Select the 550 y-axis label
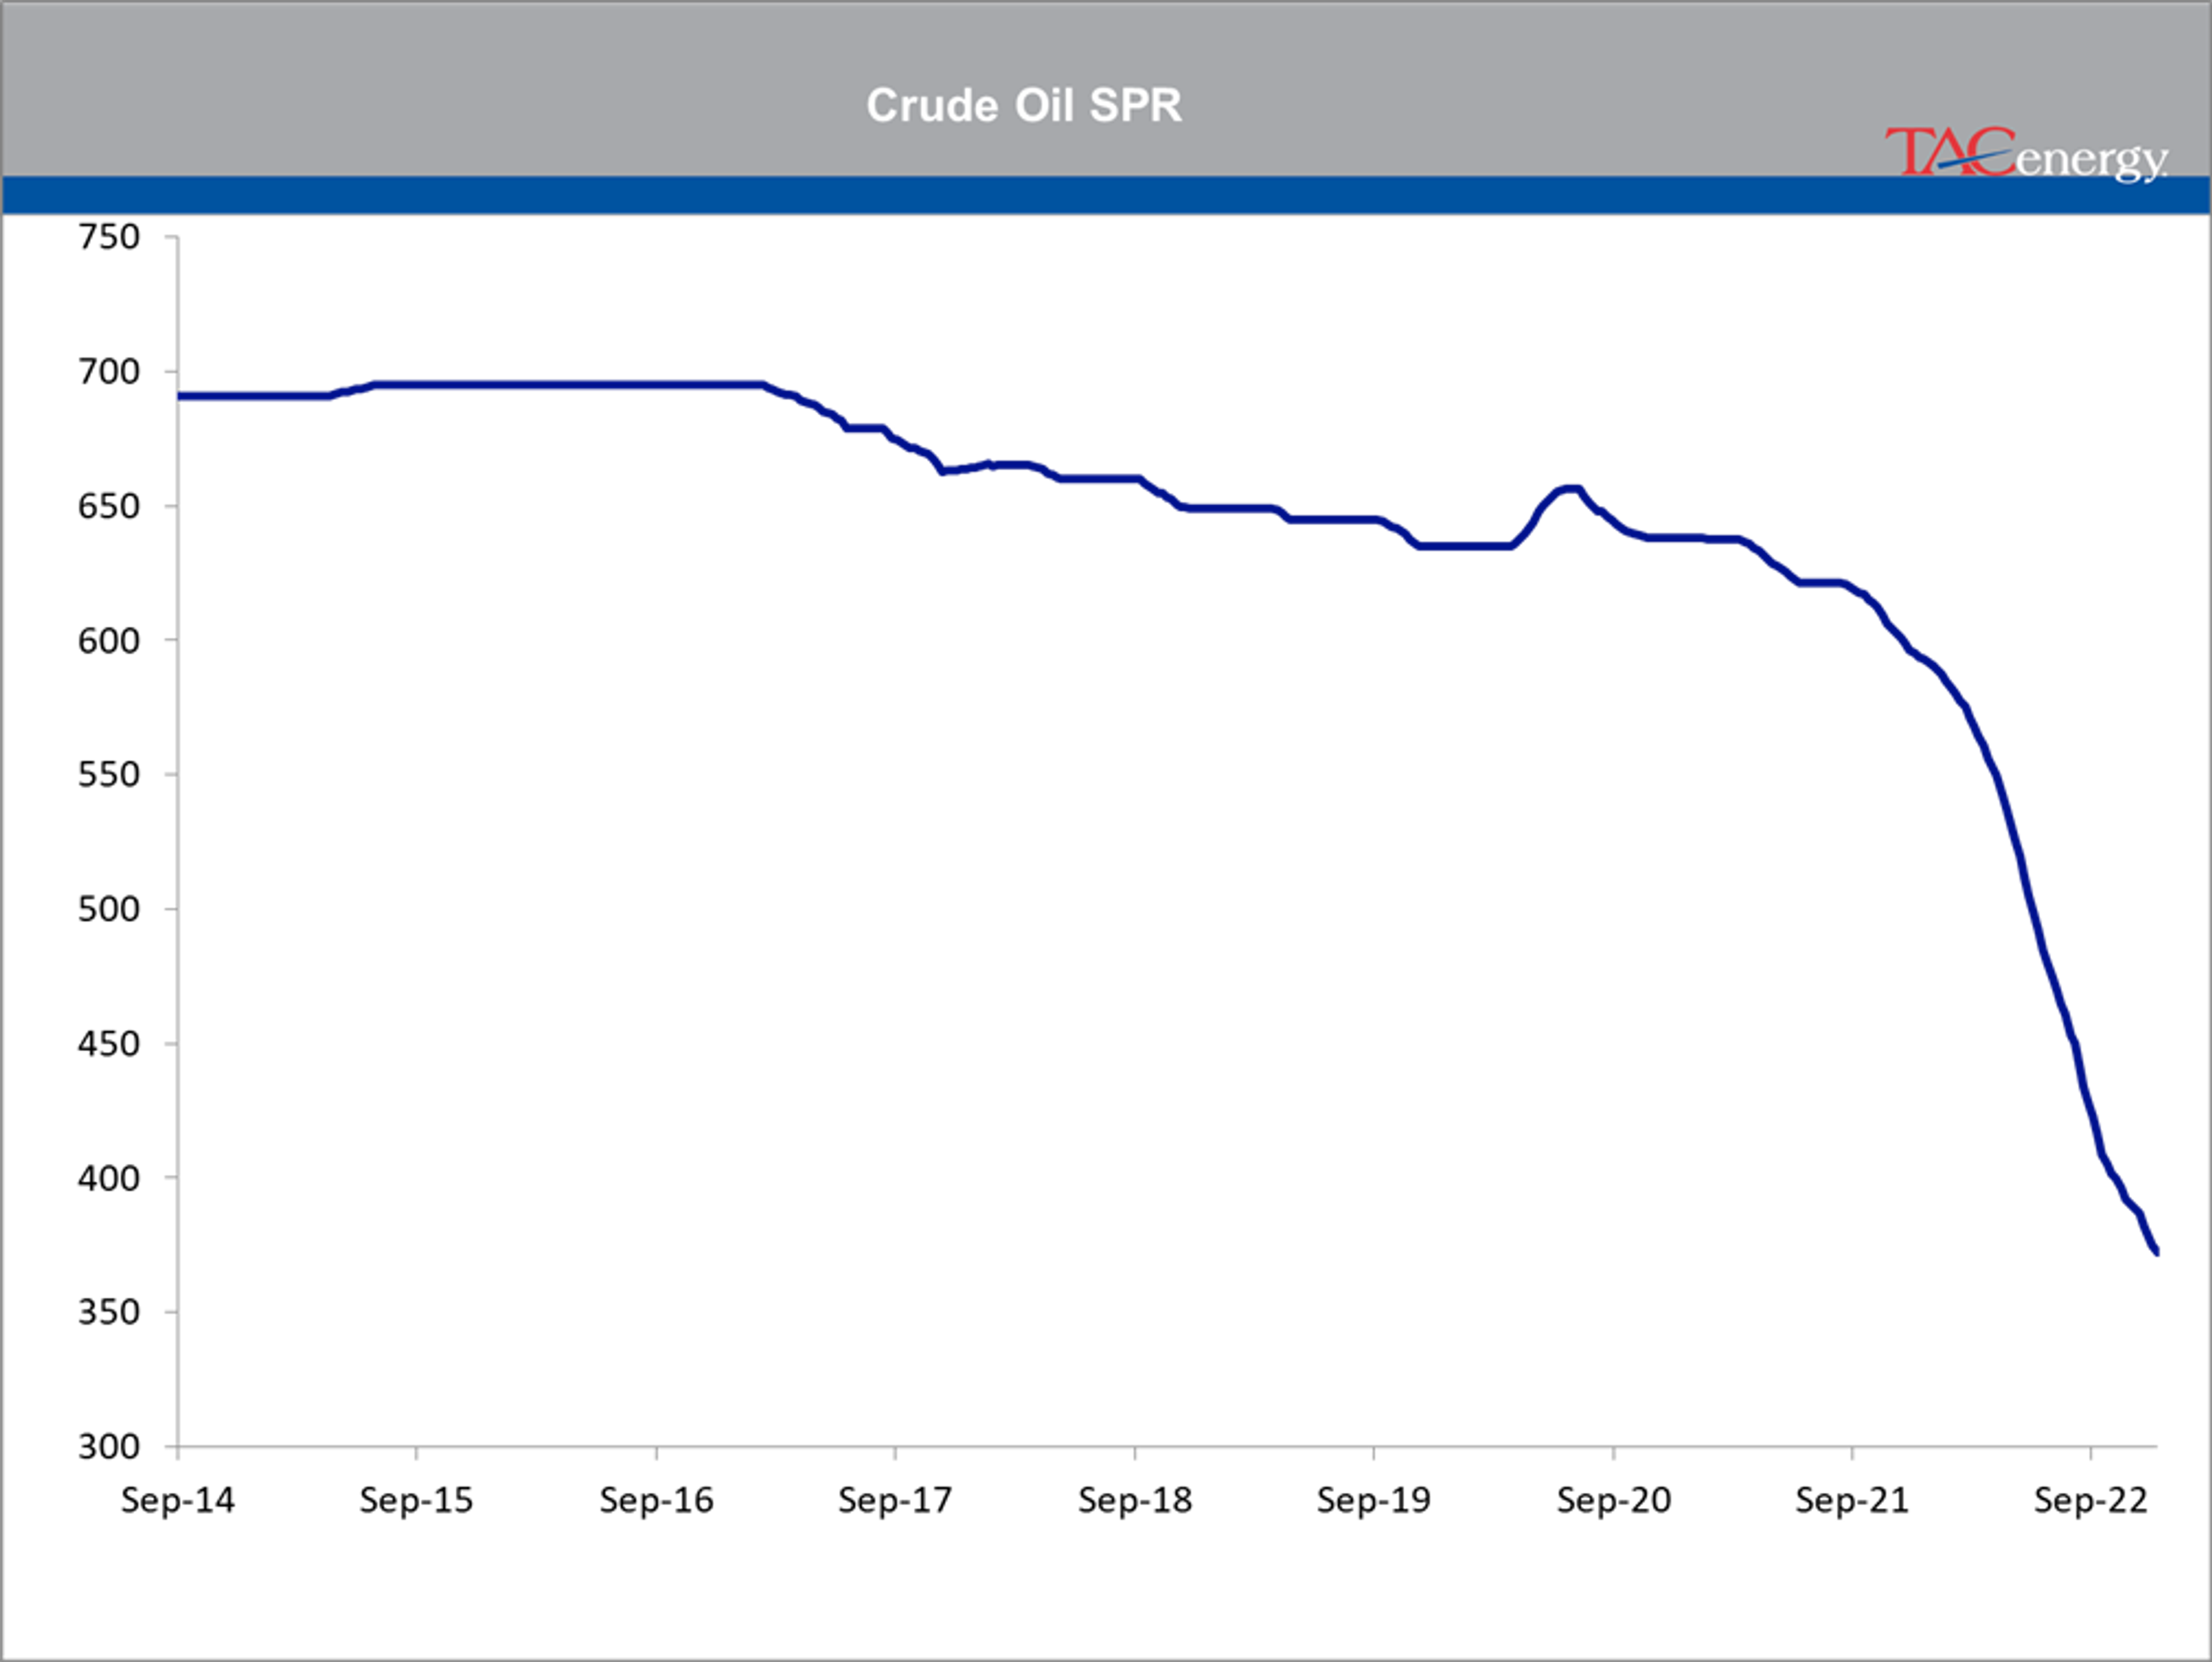The image size is (2212, 1662). (x=109, y=775)
